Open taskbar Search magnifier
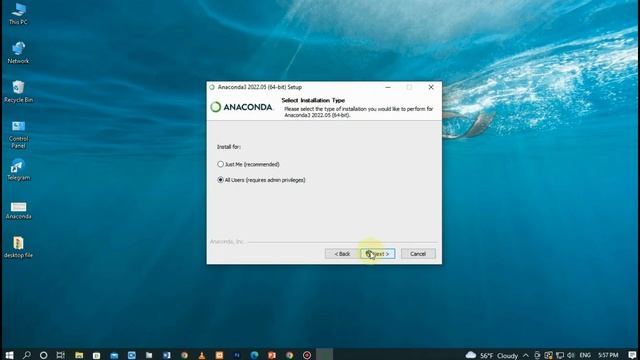The width and height of the screenshot is (640, 360). click(27, 355)
